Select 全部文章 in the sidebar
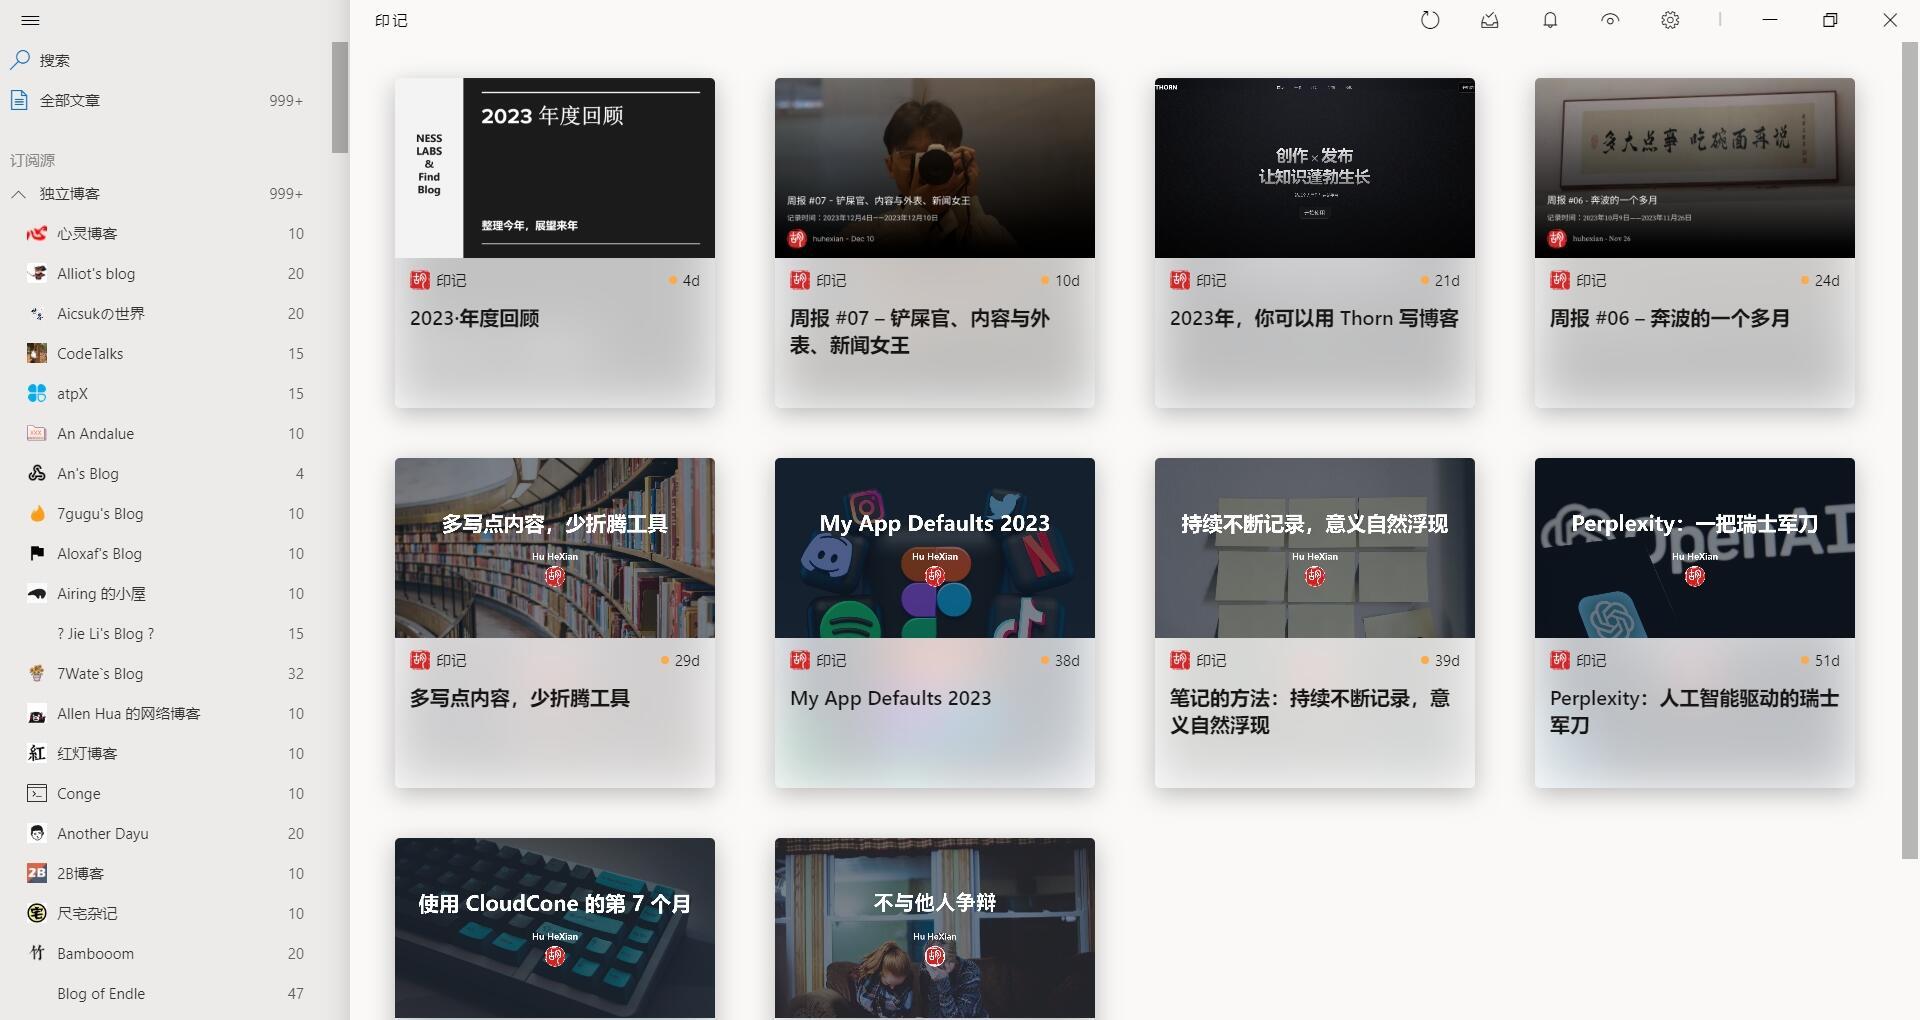Viewport: 1920px width, 1020px height. click(x=165, y=100)
